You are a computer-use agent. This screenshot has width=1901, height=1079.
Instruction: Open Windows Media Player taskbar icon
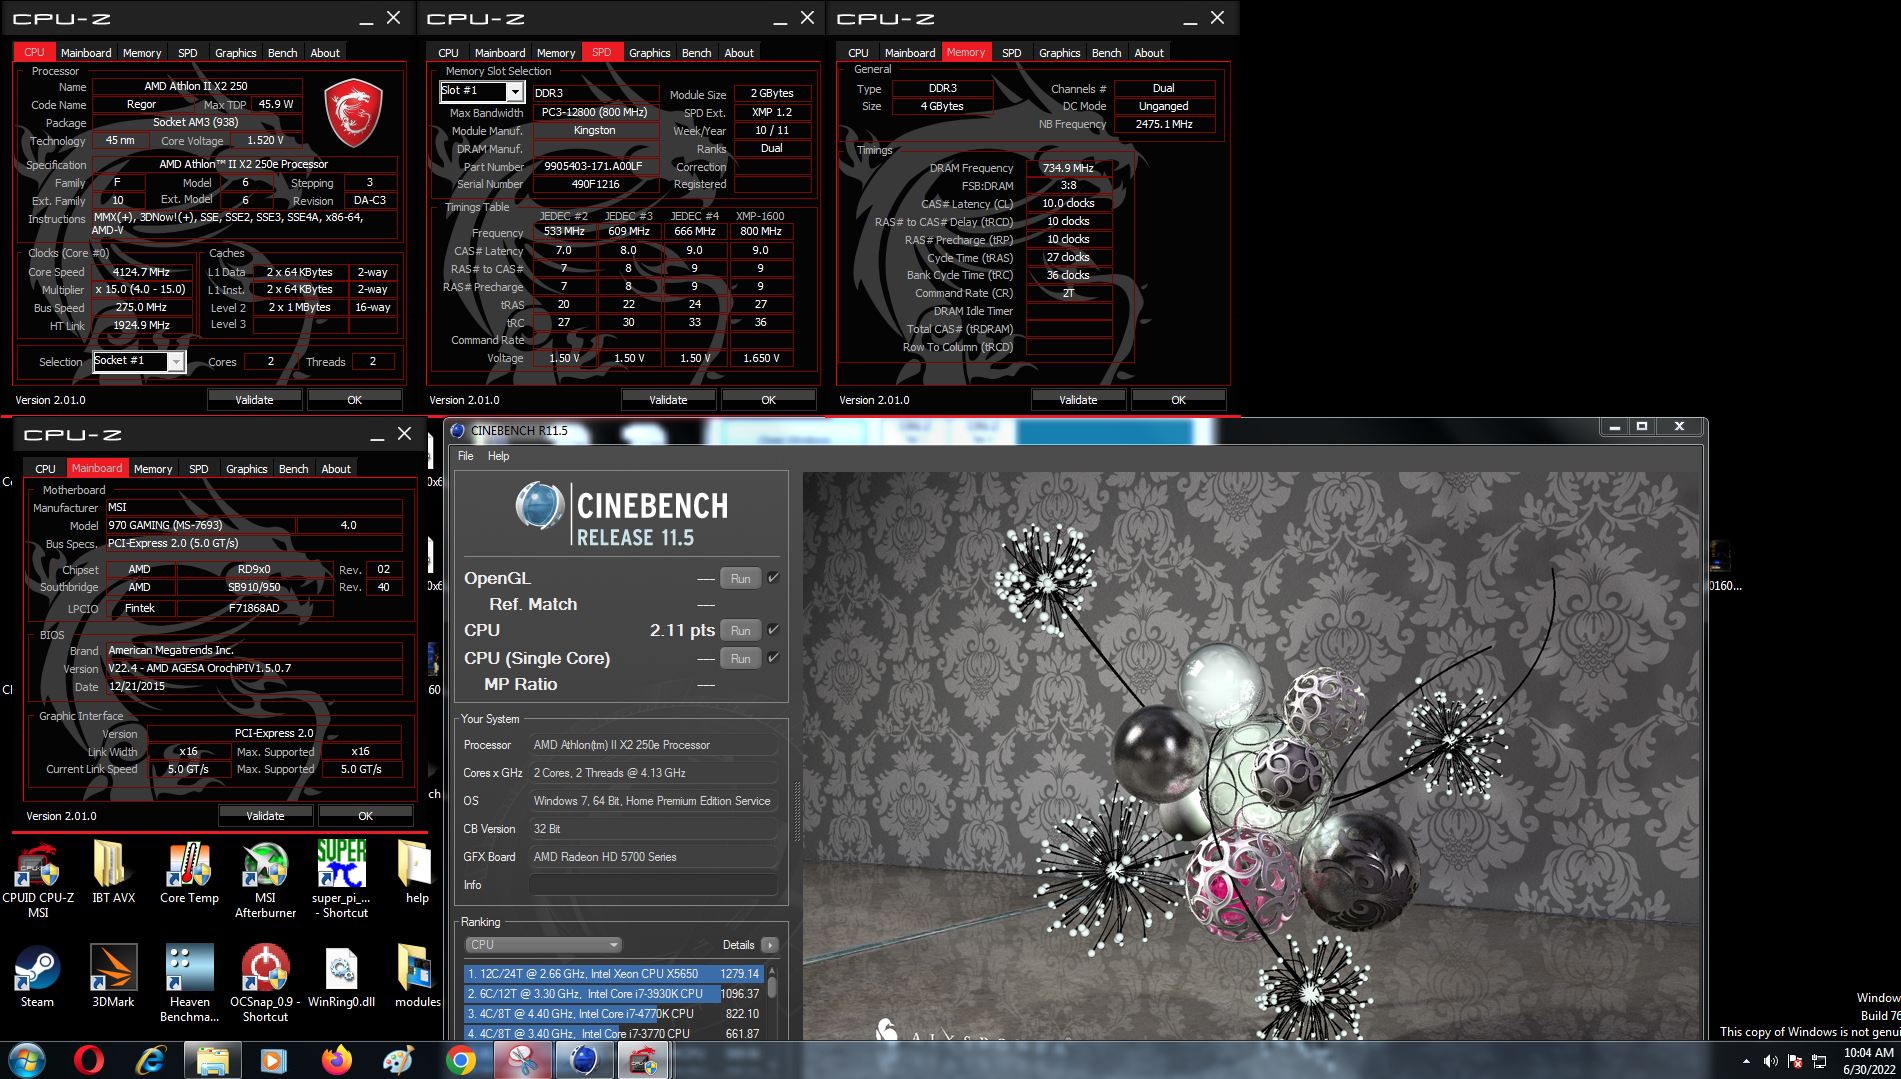click(x=274, y=1060)
